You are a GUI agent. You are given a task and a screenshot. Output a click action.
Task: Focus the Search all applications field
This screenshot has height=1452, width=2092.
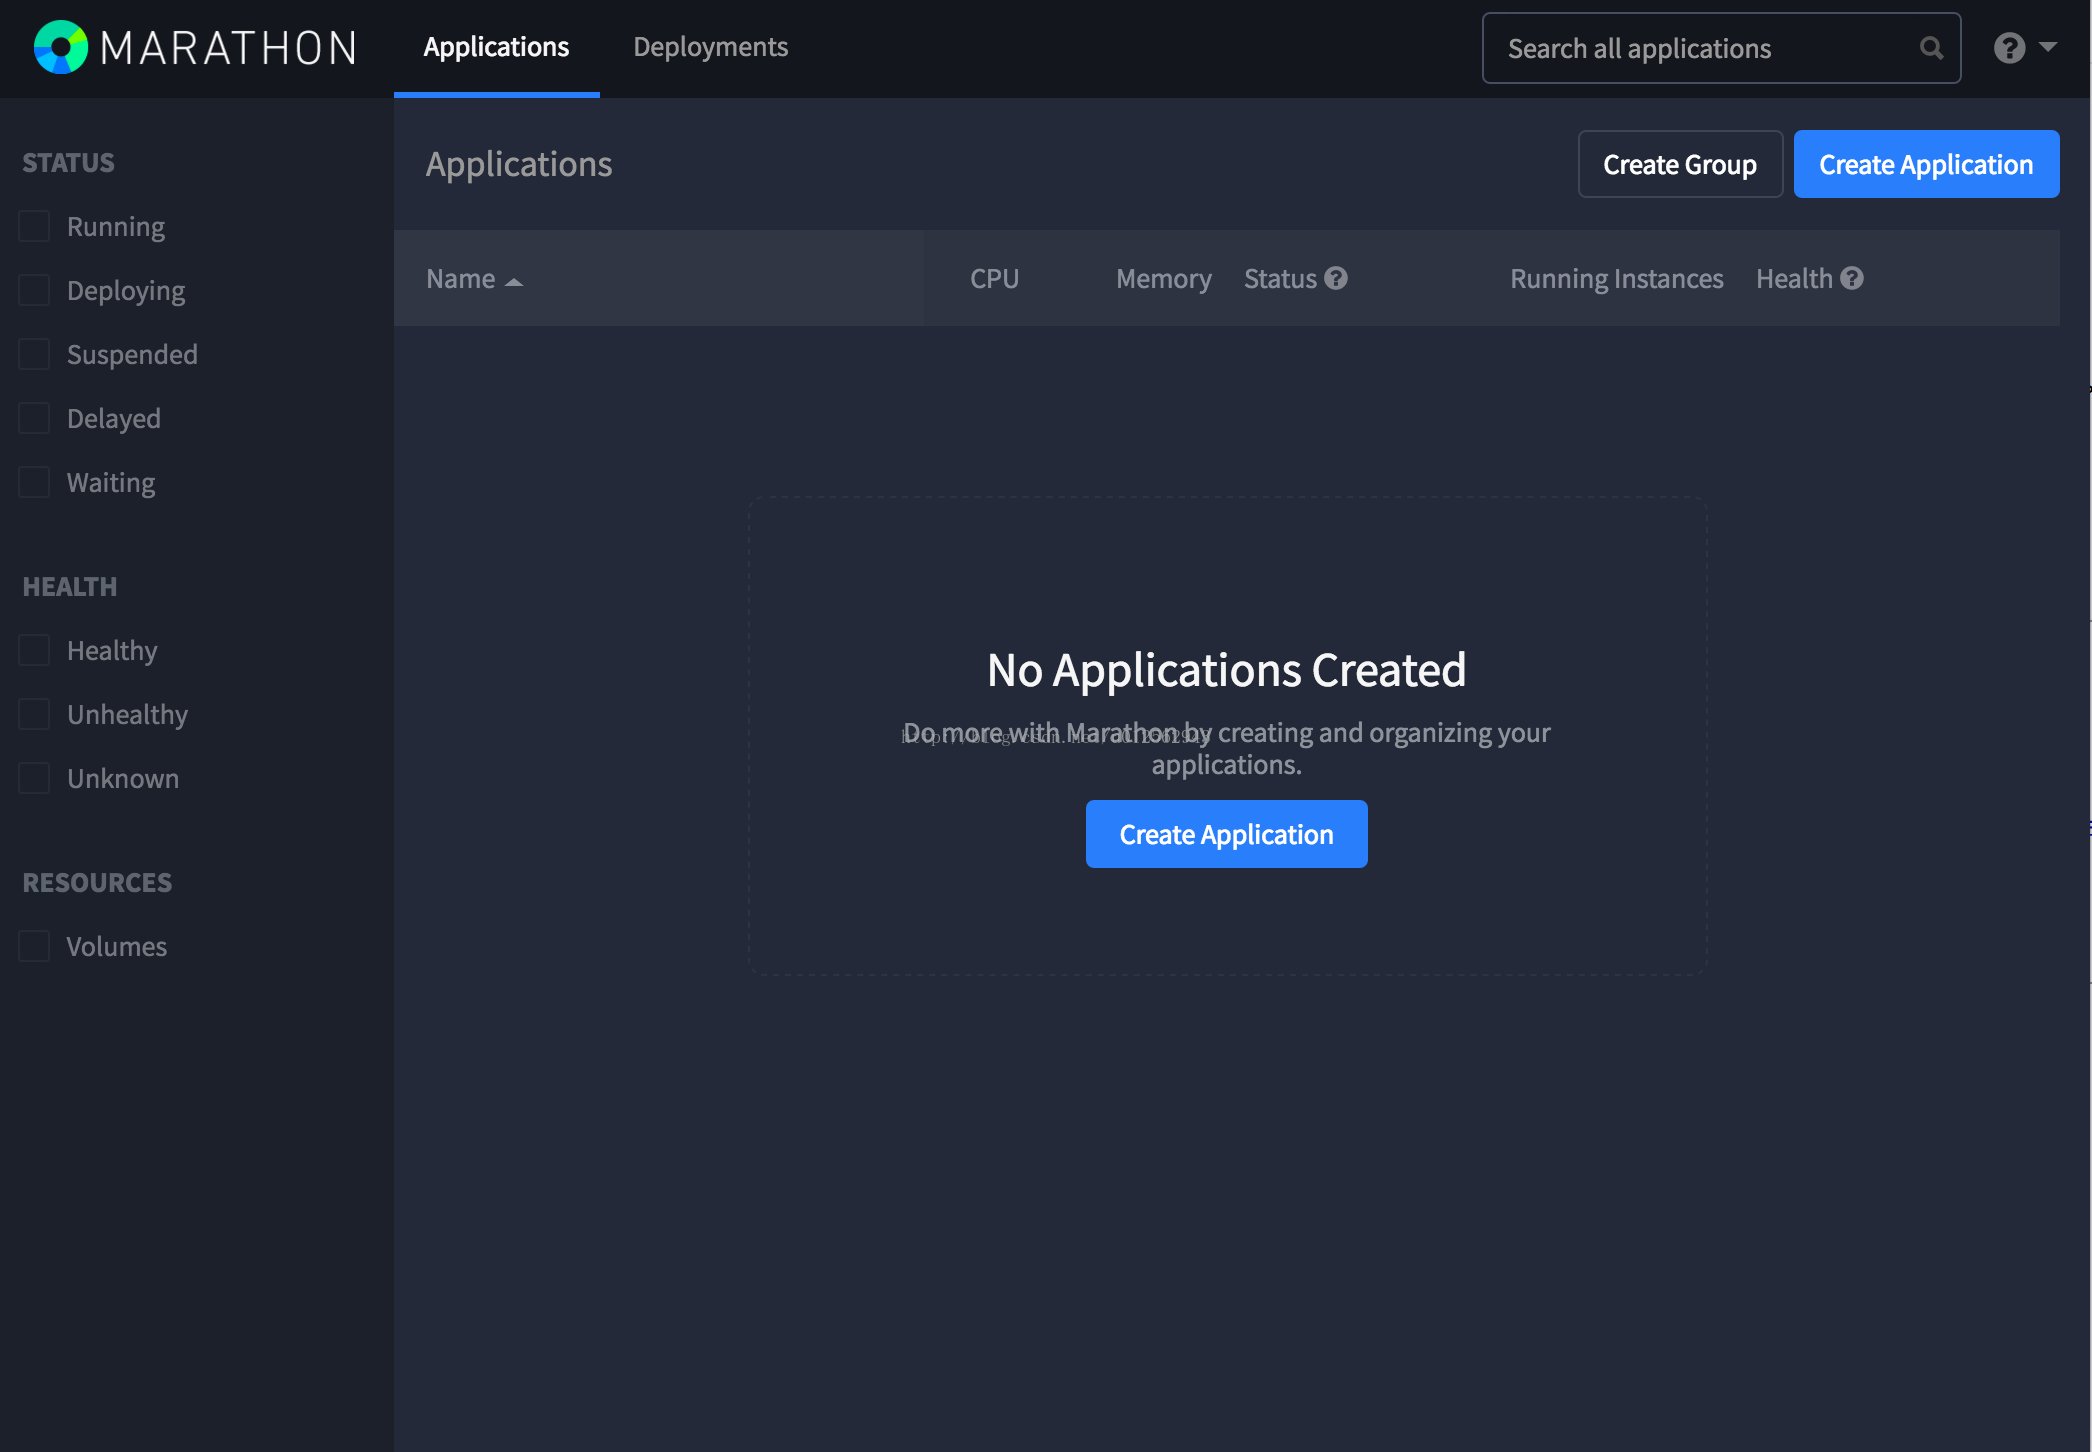[x=1721, y=48]
